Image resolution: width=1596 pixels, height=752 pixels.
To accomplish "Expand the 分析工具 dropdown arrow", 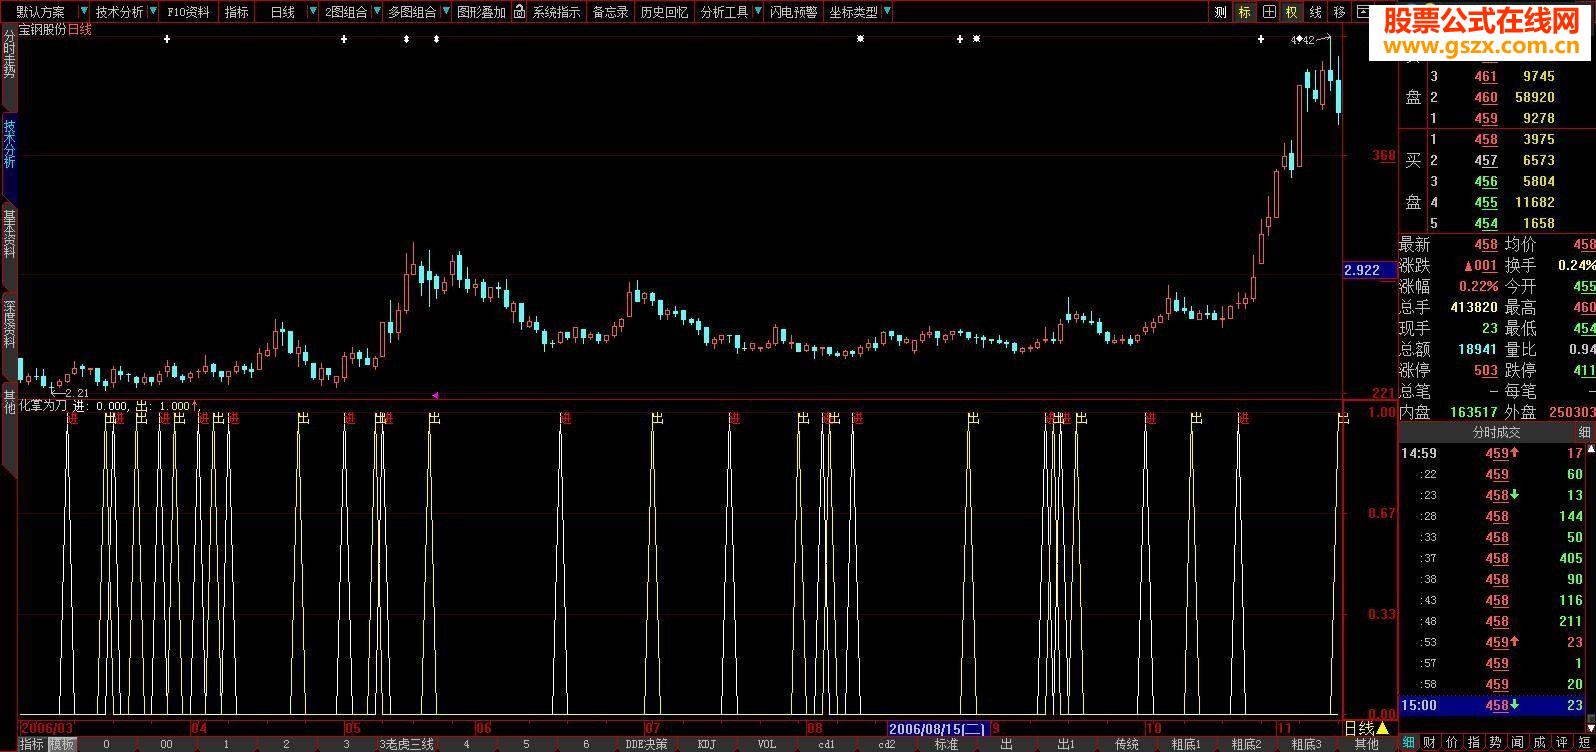I will [x=757, y=12].
